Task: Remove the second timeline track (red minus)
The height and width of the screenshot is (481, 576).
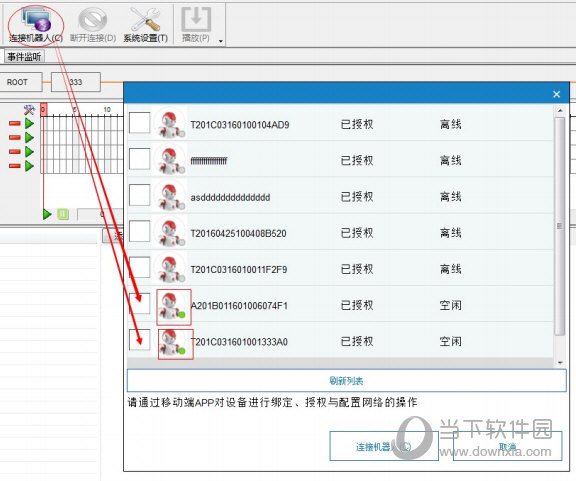Action: click(15, 137)
